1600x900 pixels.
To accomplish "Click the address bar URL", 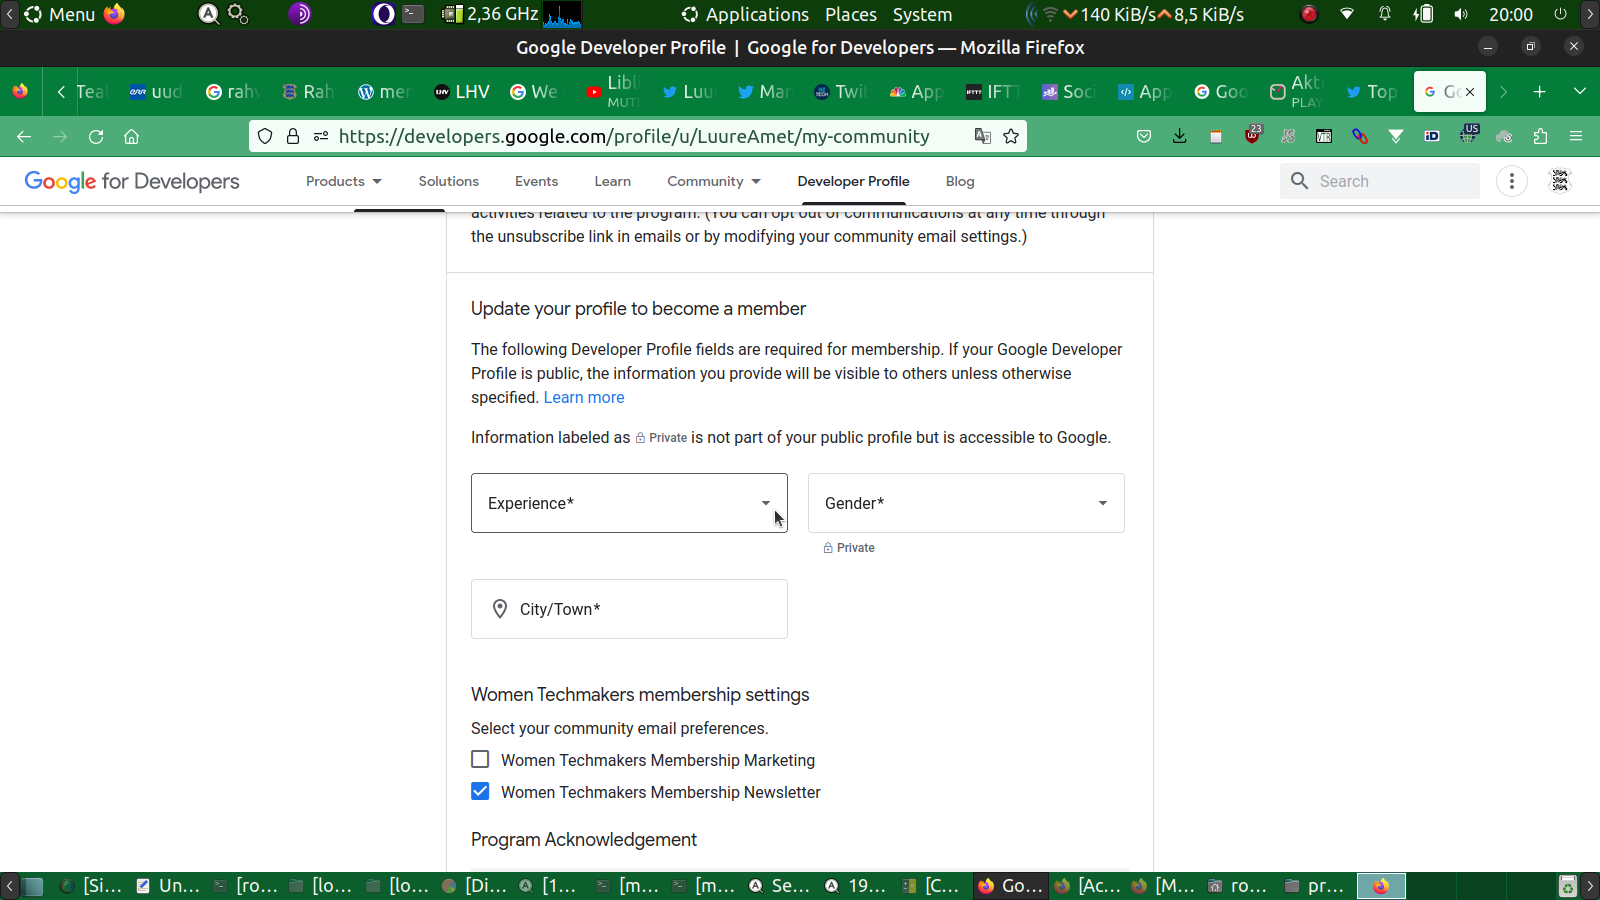I will (x=634, y=136).
